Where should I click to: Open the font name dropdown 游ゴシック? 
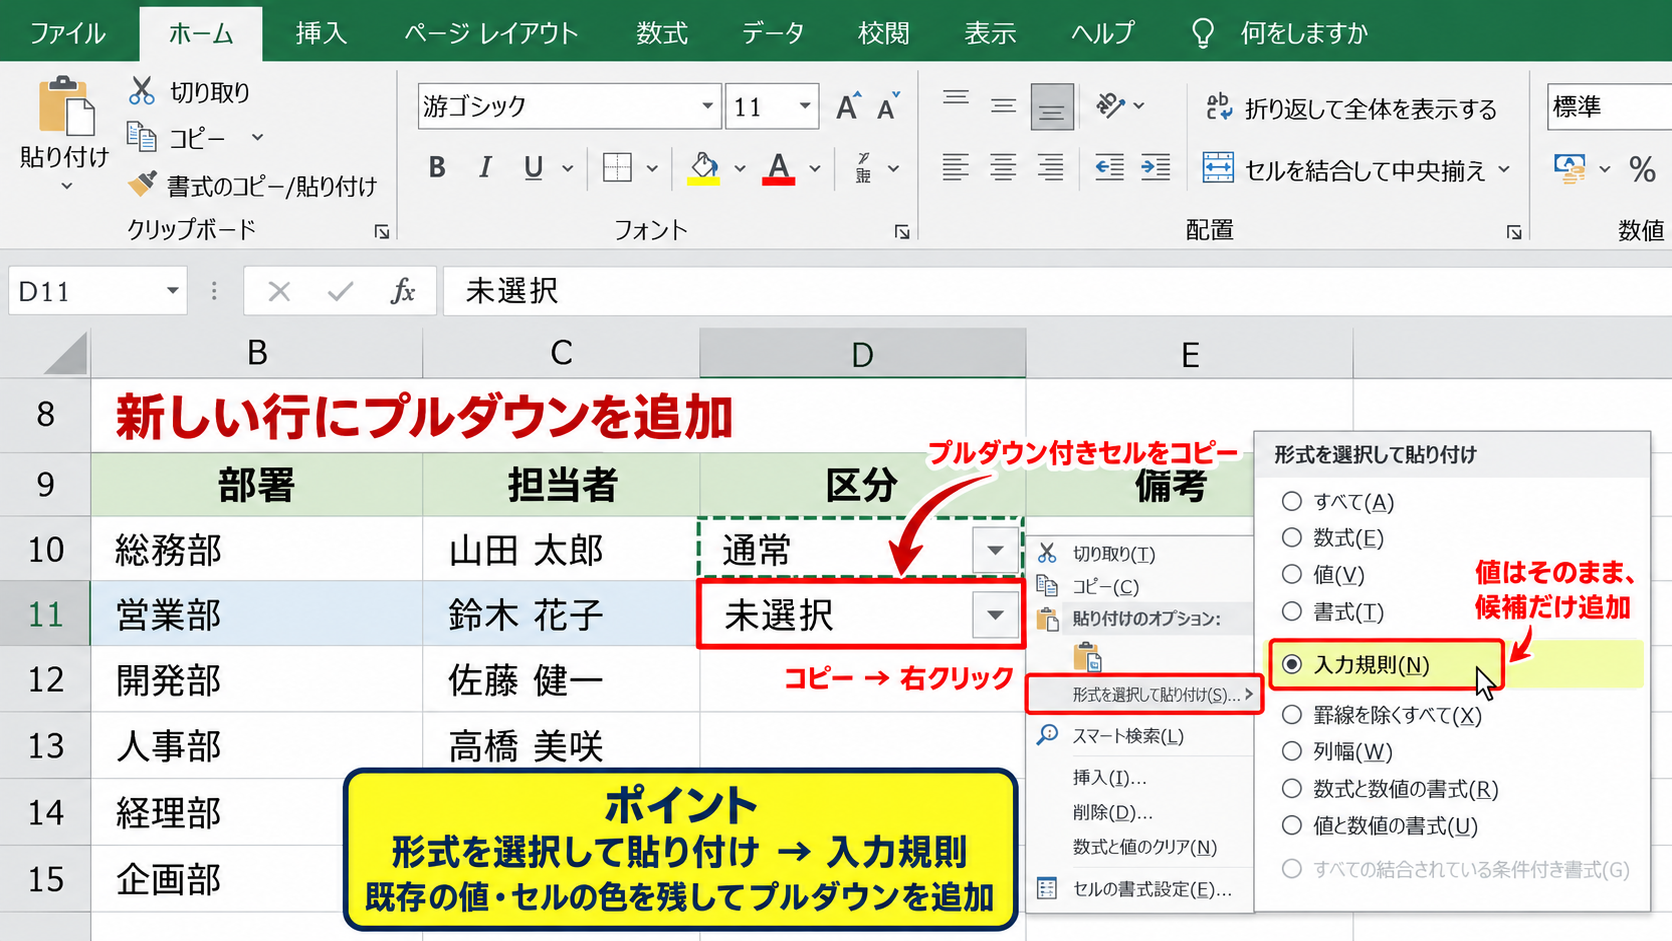click(707, 106)
